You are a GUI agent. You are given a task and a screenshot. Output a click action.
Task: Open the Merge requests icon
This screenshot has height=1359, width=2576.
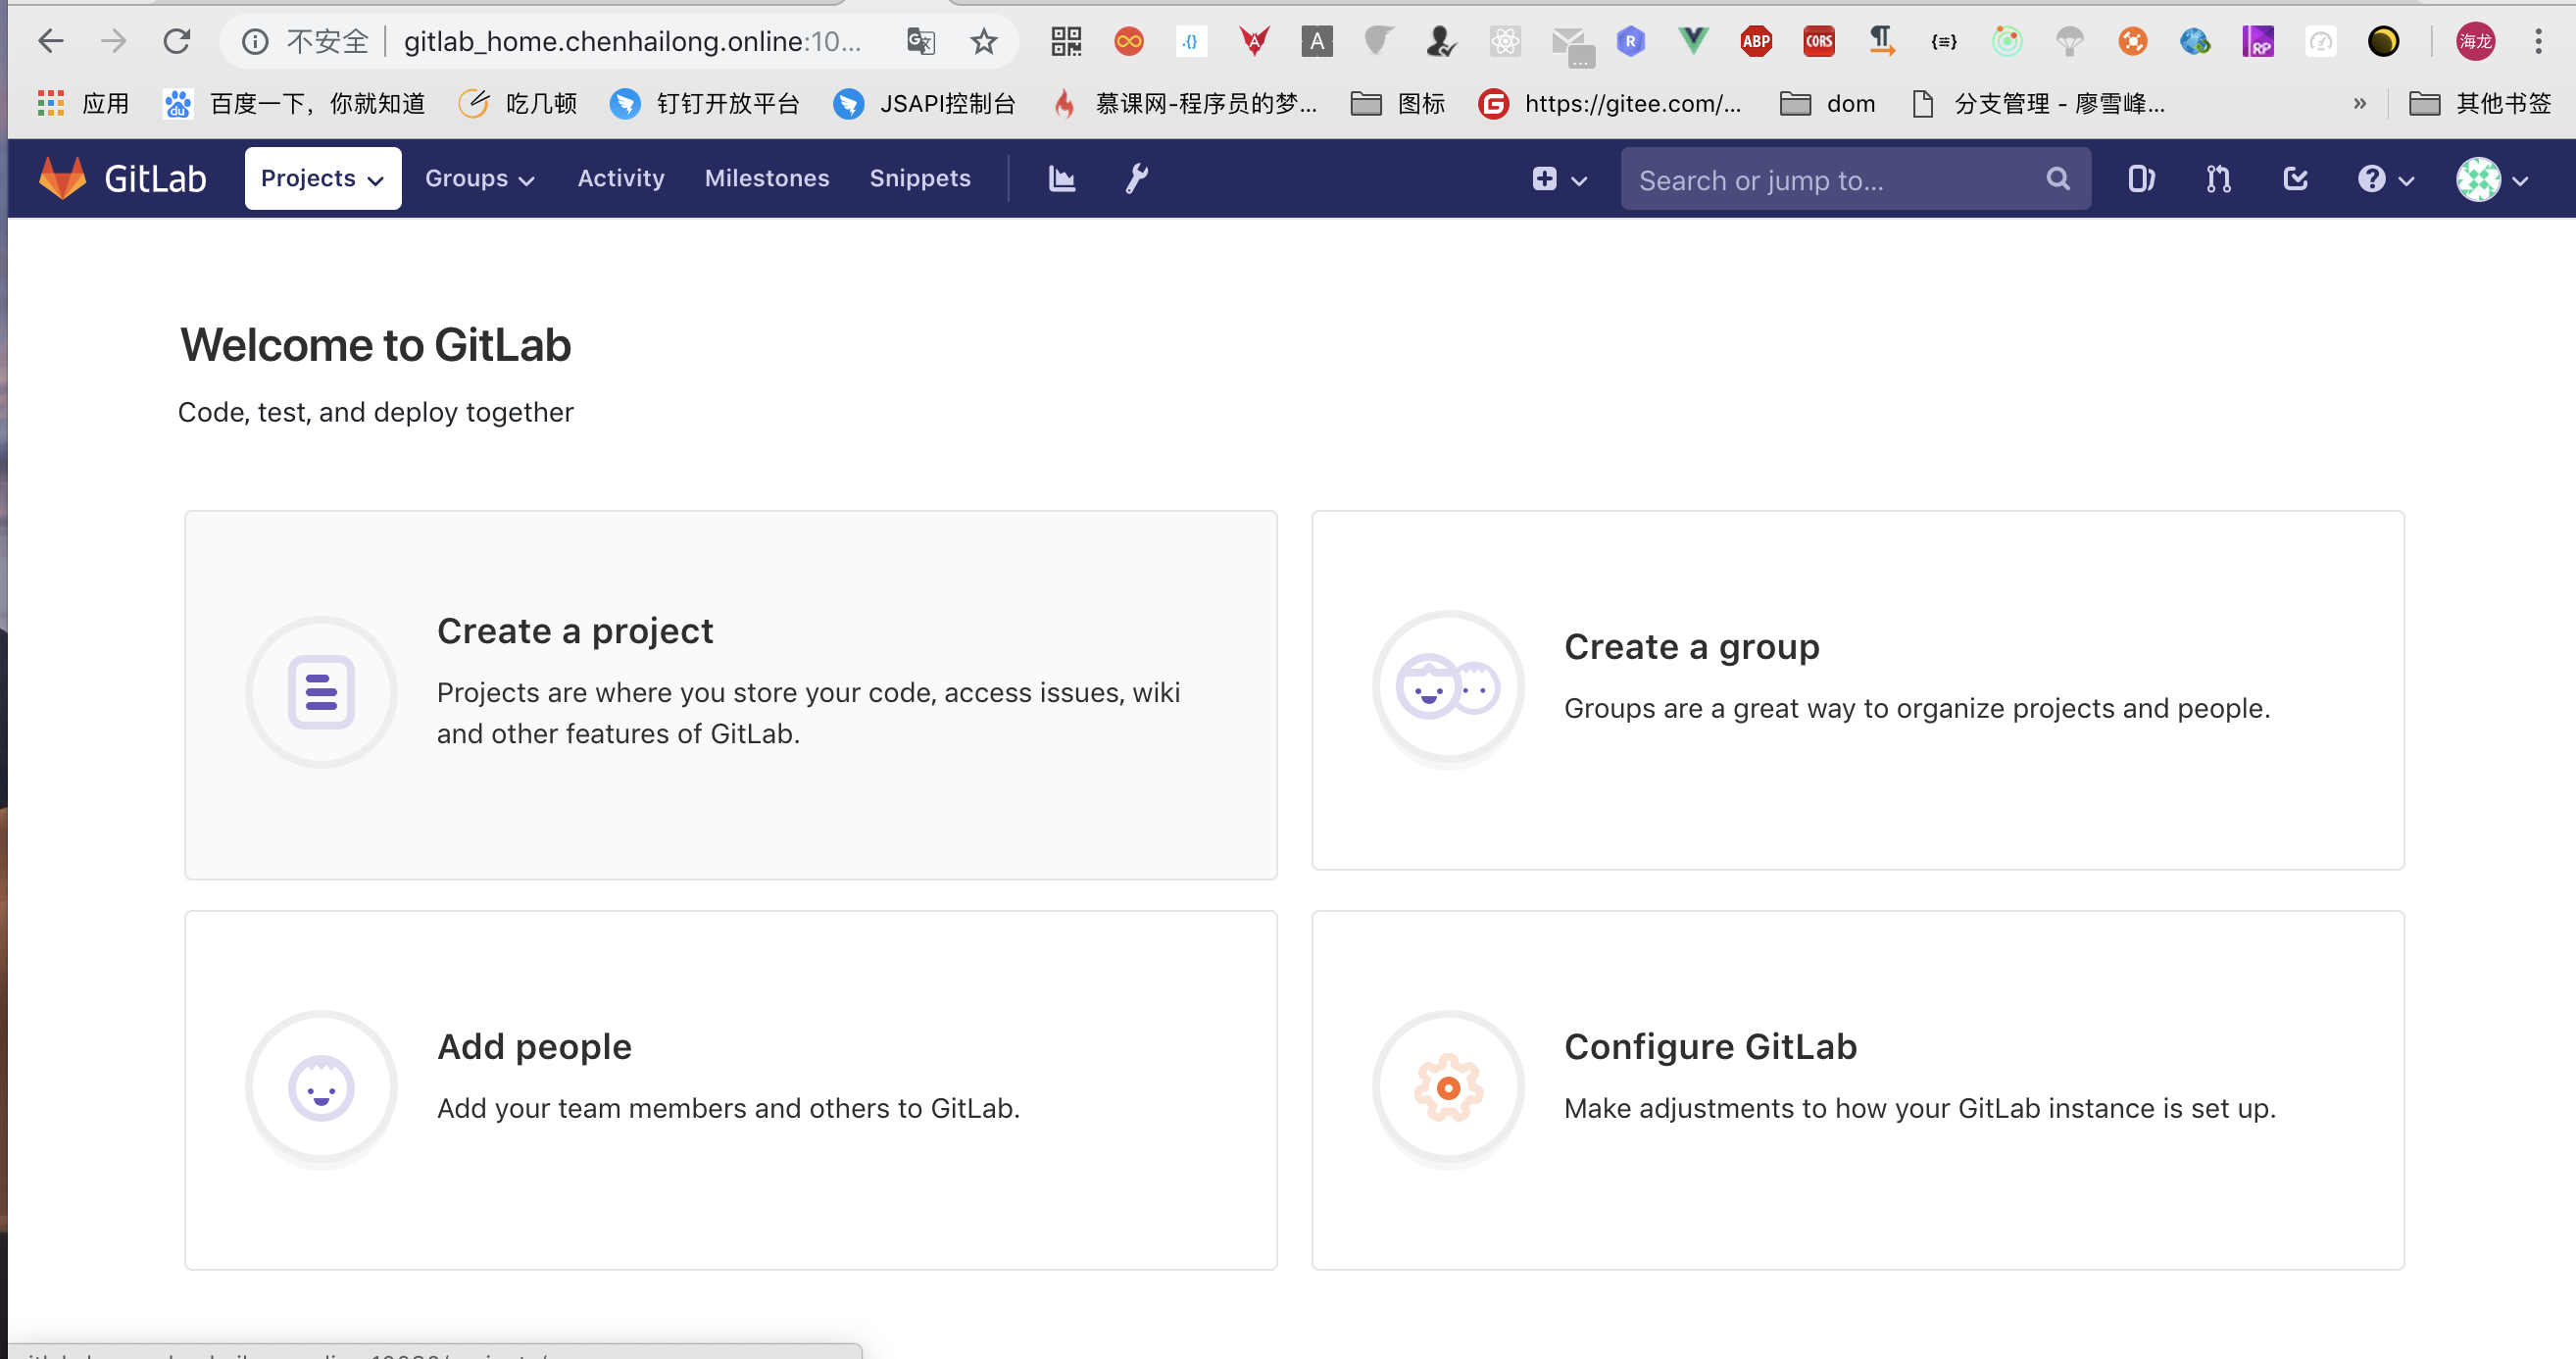coord(2218,179)
